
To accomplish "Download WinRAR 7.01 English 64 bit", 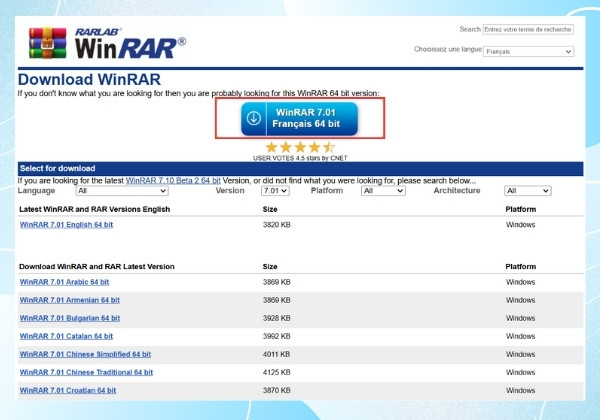I will pos(66,225).
